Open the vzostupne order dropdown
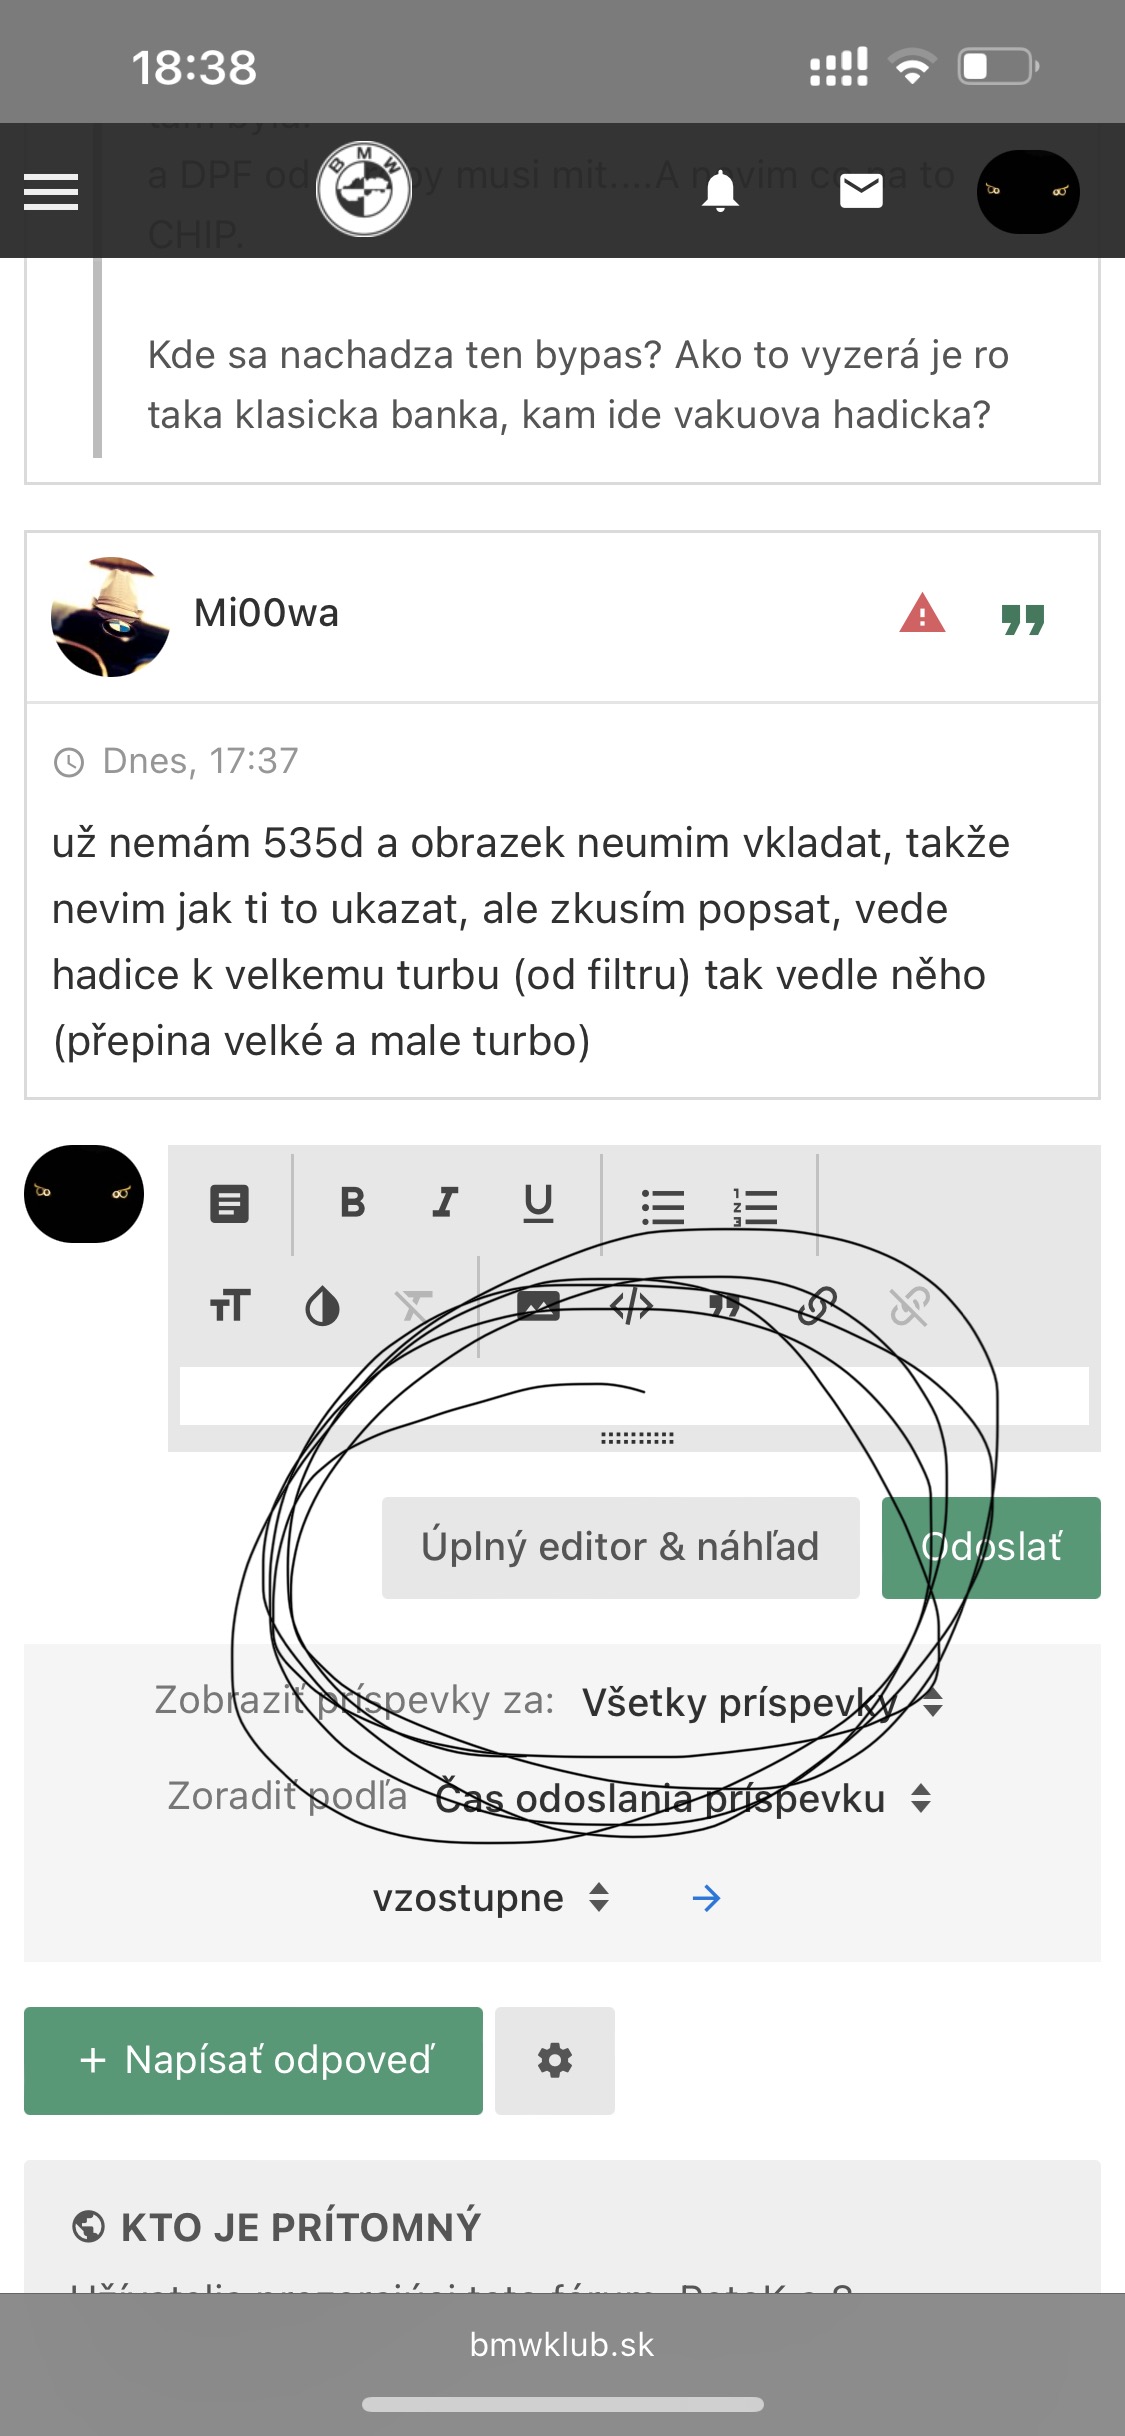The image size is (1125, 2436). [x=491, y=1897]
